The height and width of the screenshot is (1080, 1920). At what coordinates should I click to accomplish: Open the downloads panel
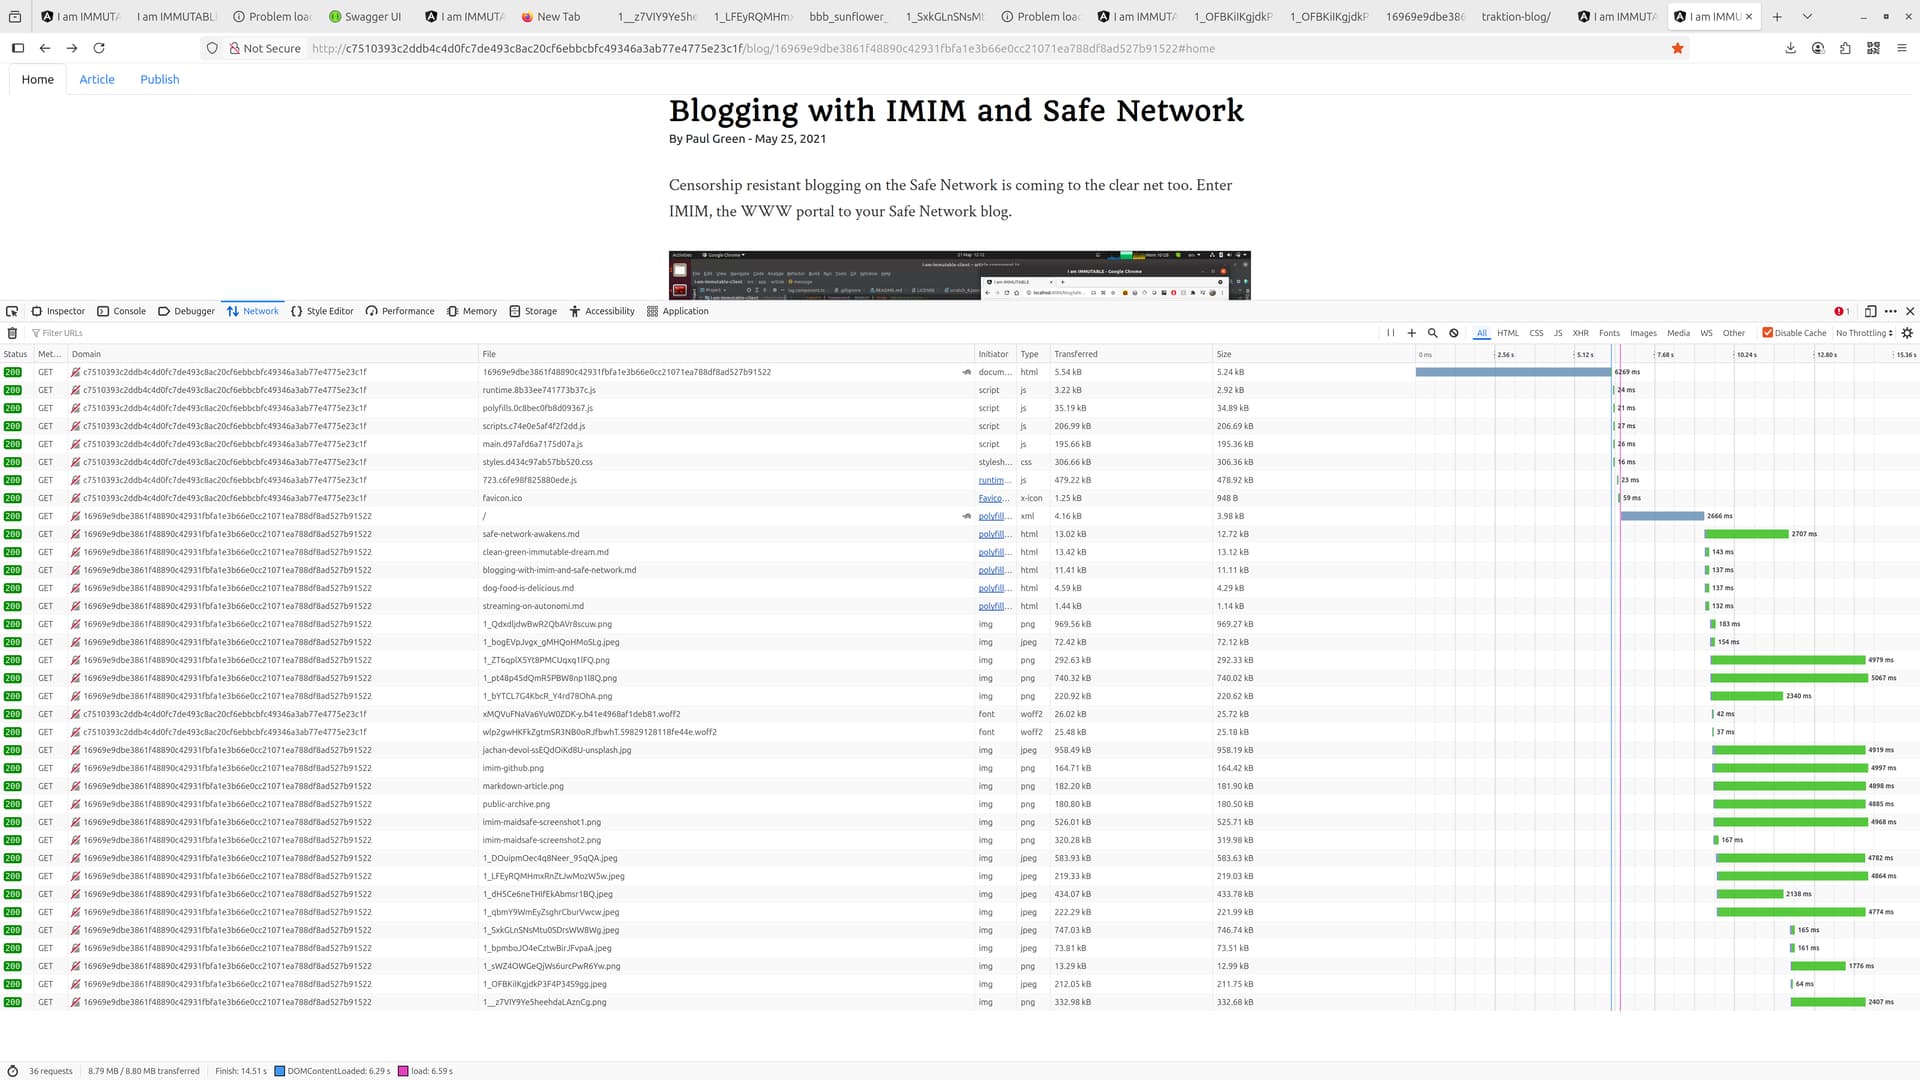(x=1791, y=48)
